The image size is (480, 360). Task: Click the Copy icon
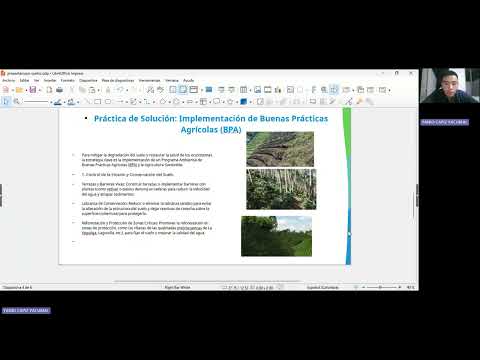click(x=82, y=90)
